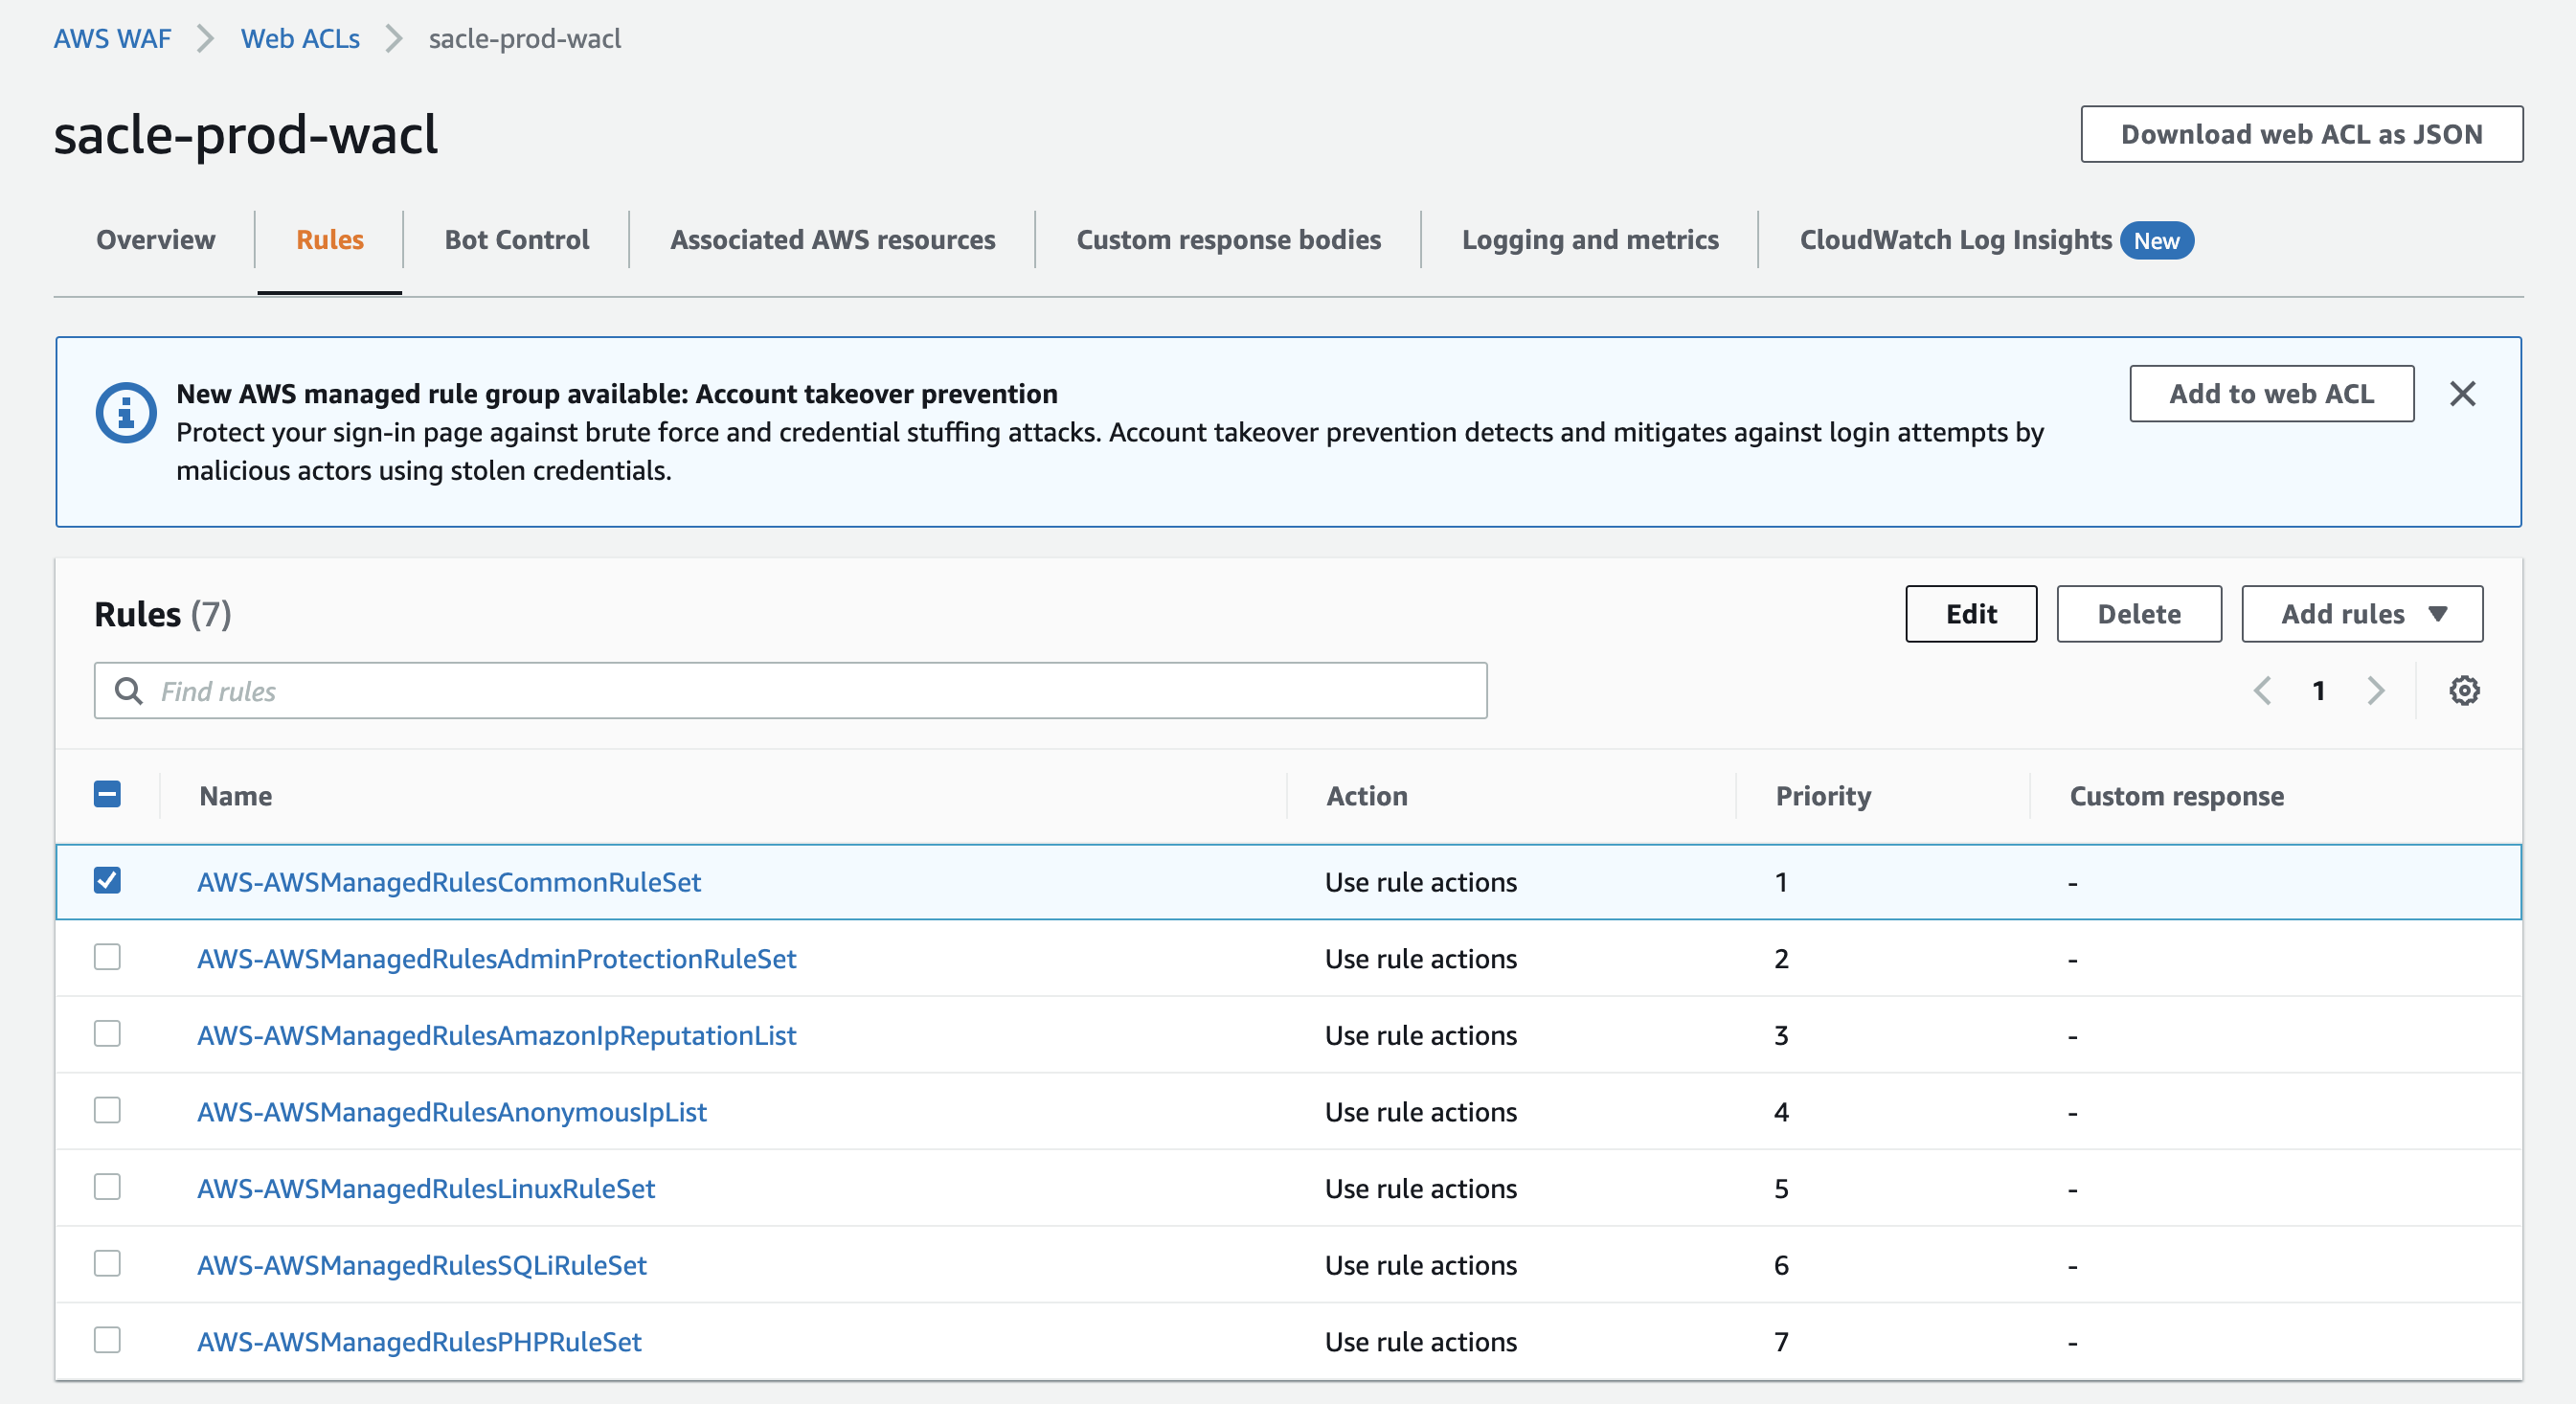Select the AWSManagedRulesPHPRuleSet checkbox
The image size is (2576, 1404).
click(107, 1340)
